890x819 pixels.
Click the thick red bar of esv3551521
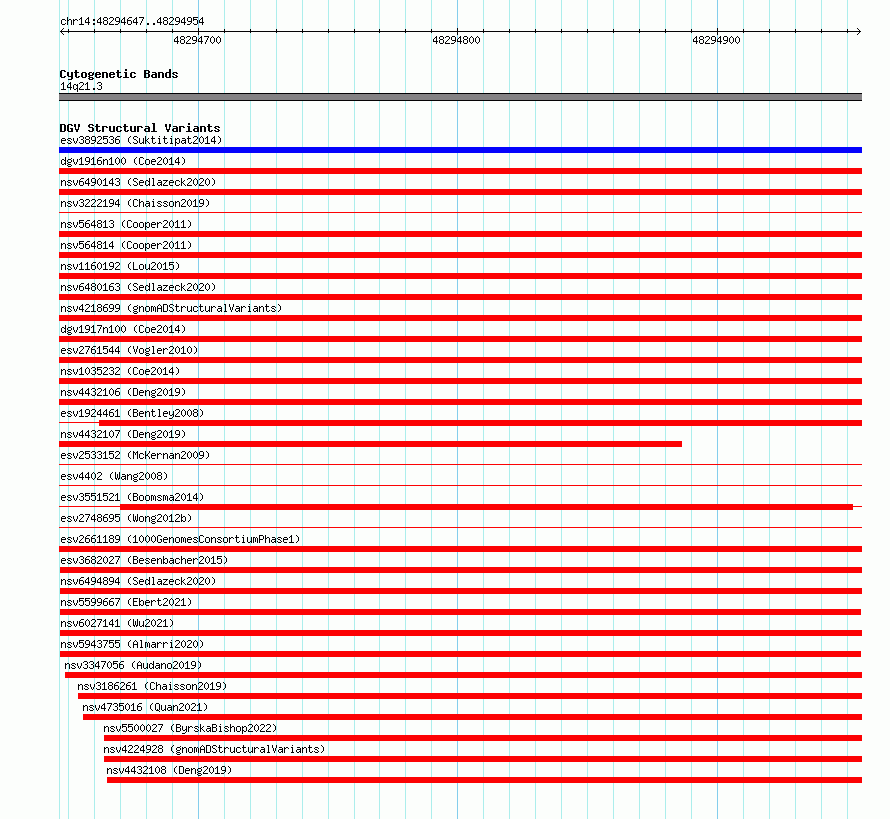pos(486,507)
